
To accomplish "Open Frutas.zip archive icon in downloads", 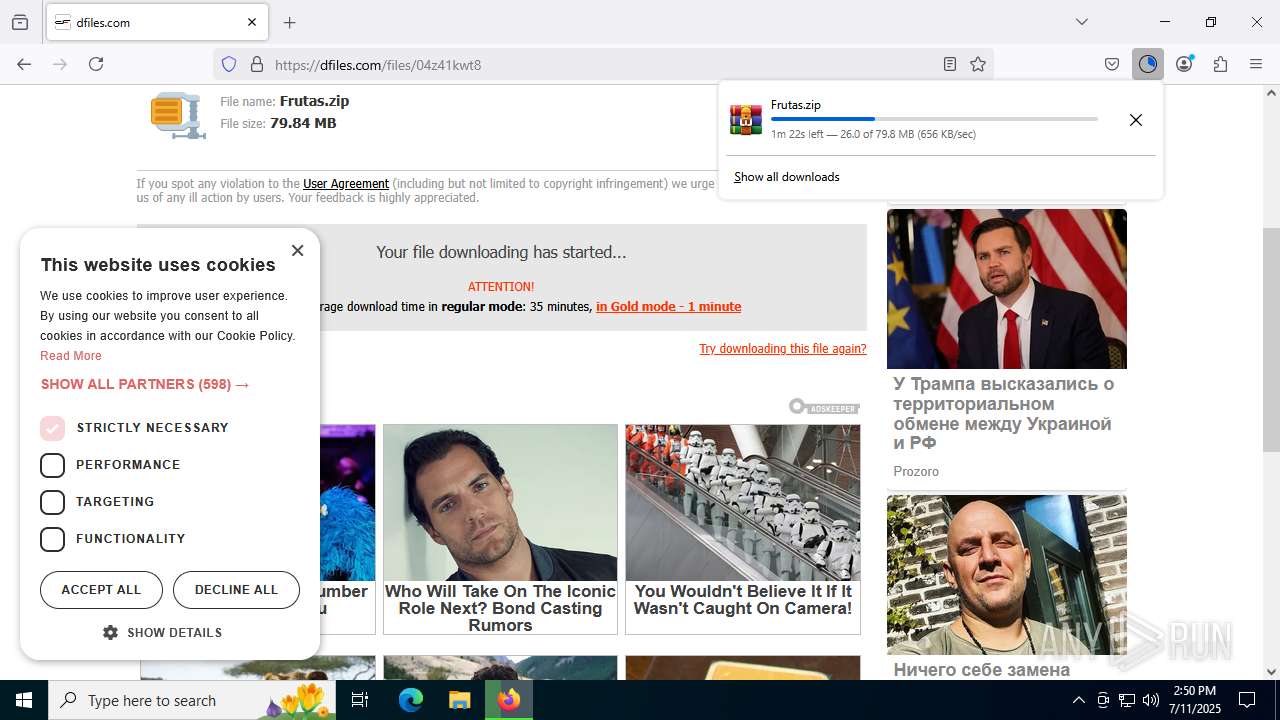I will click(x=746, y=120).
